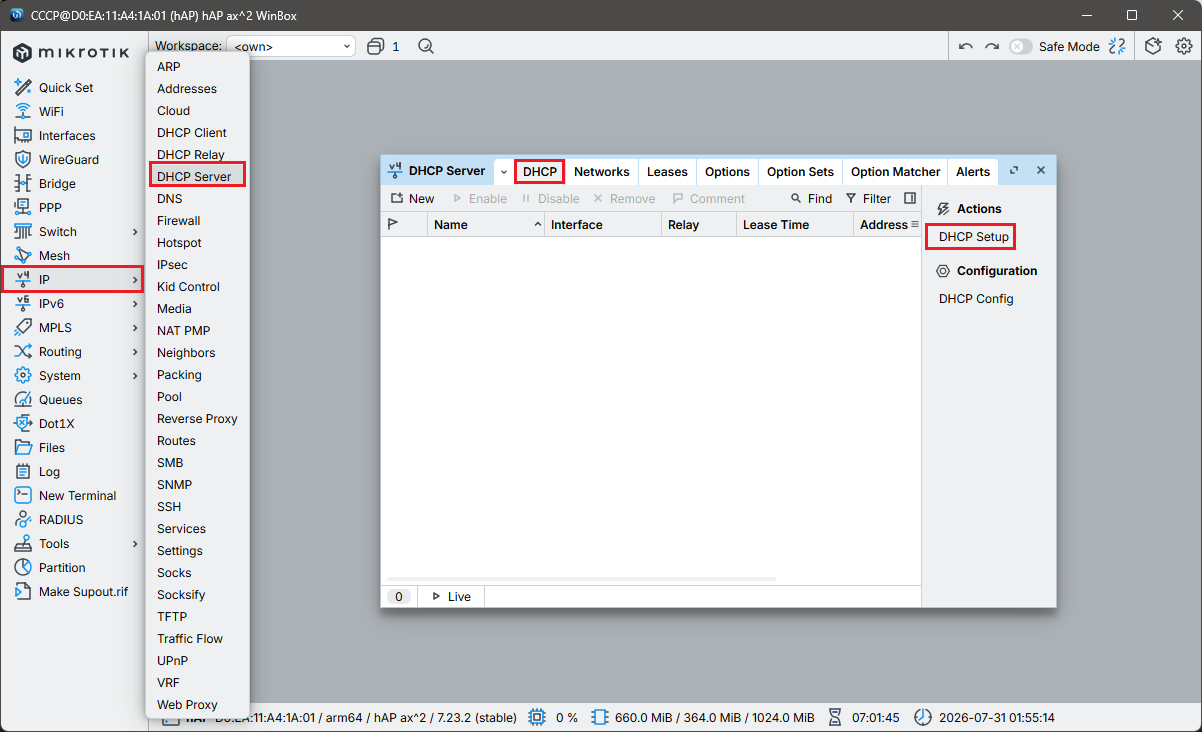The width and height of the screenshot is (1202, 732).
Task: Open the RADIUS menu
Action: [x=61, y=520]
